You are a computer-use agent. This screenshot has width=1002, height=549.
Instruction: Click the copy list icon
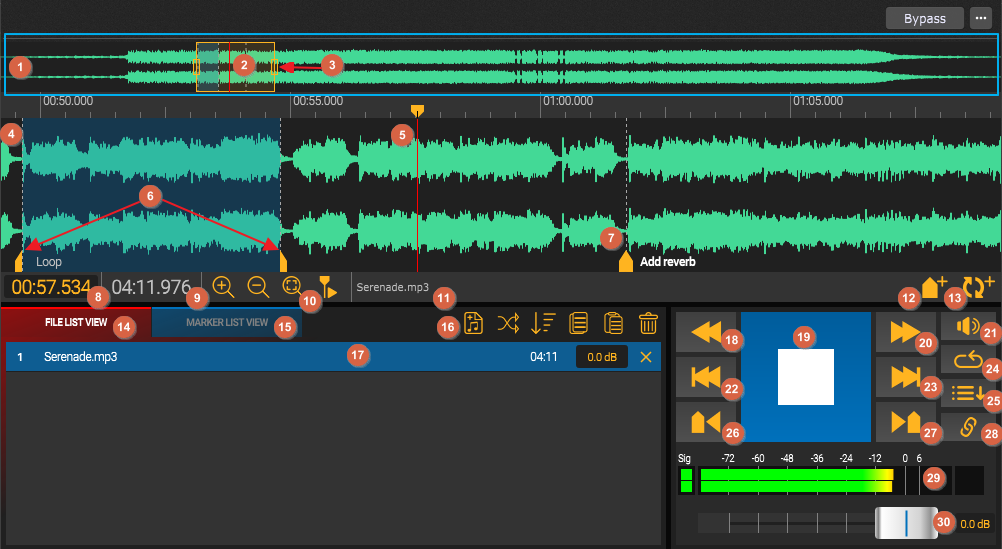[578, 323]
